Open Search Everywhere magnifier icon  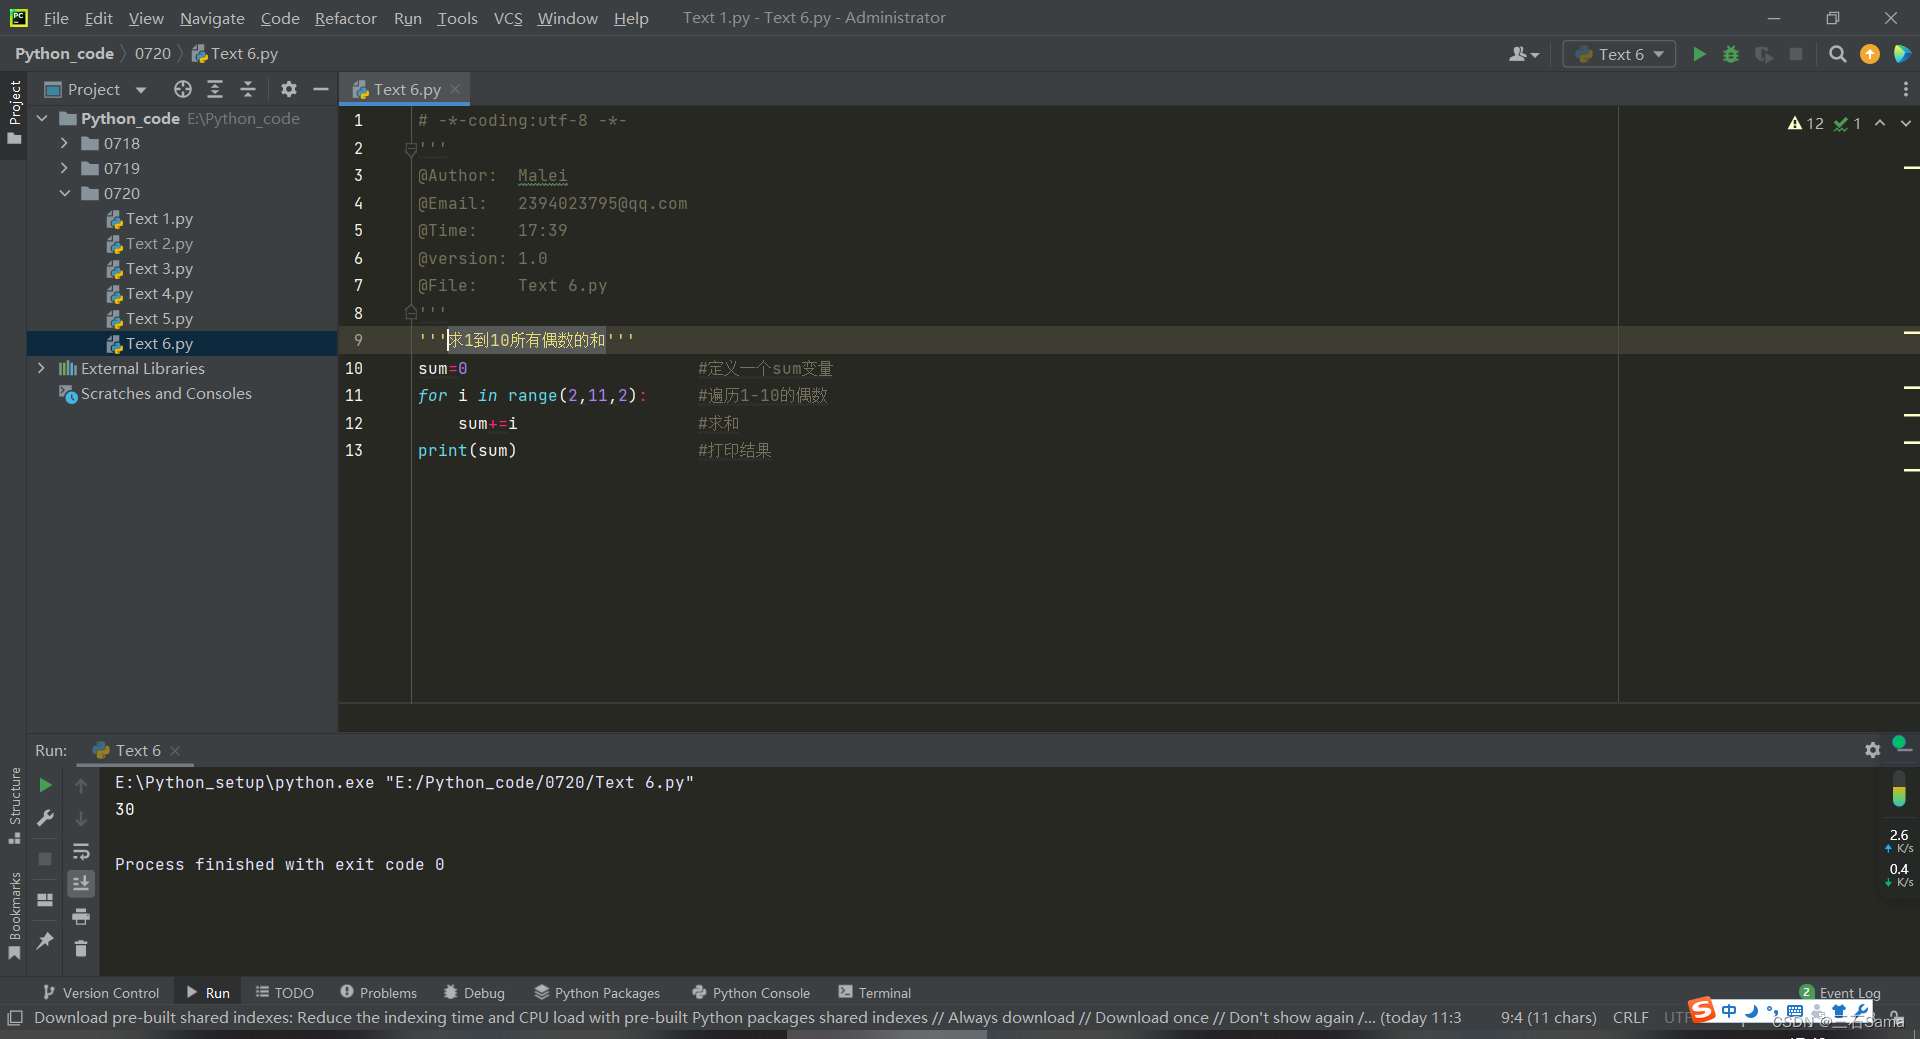(x=1837, y=54)
